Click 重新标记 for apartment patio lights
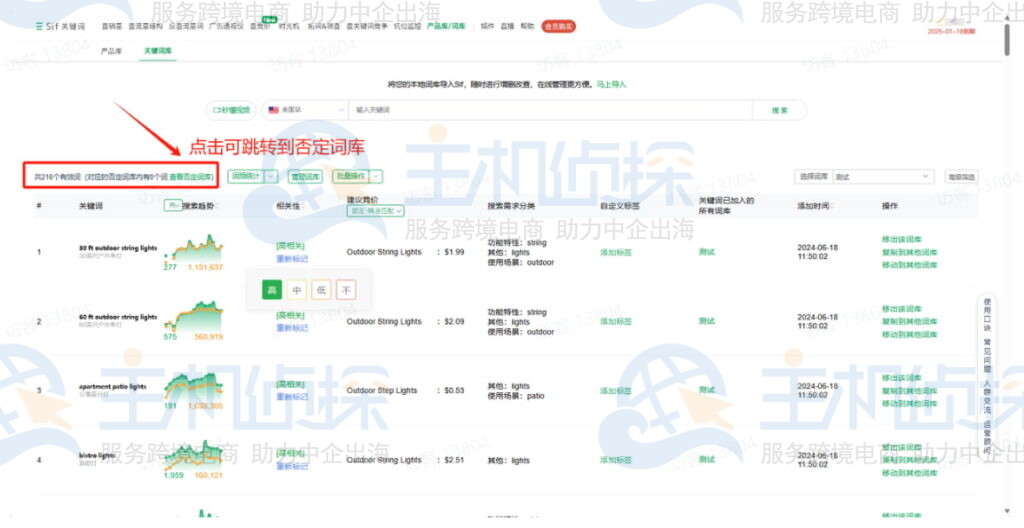The width and height of the screenshot is (1024, 528). (291, 398)
